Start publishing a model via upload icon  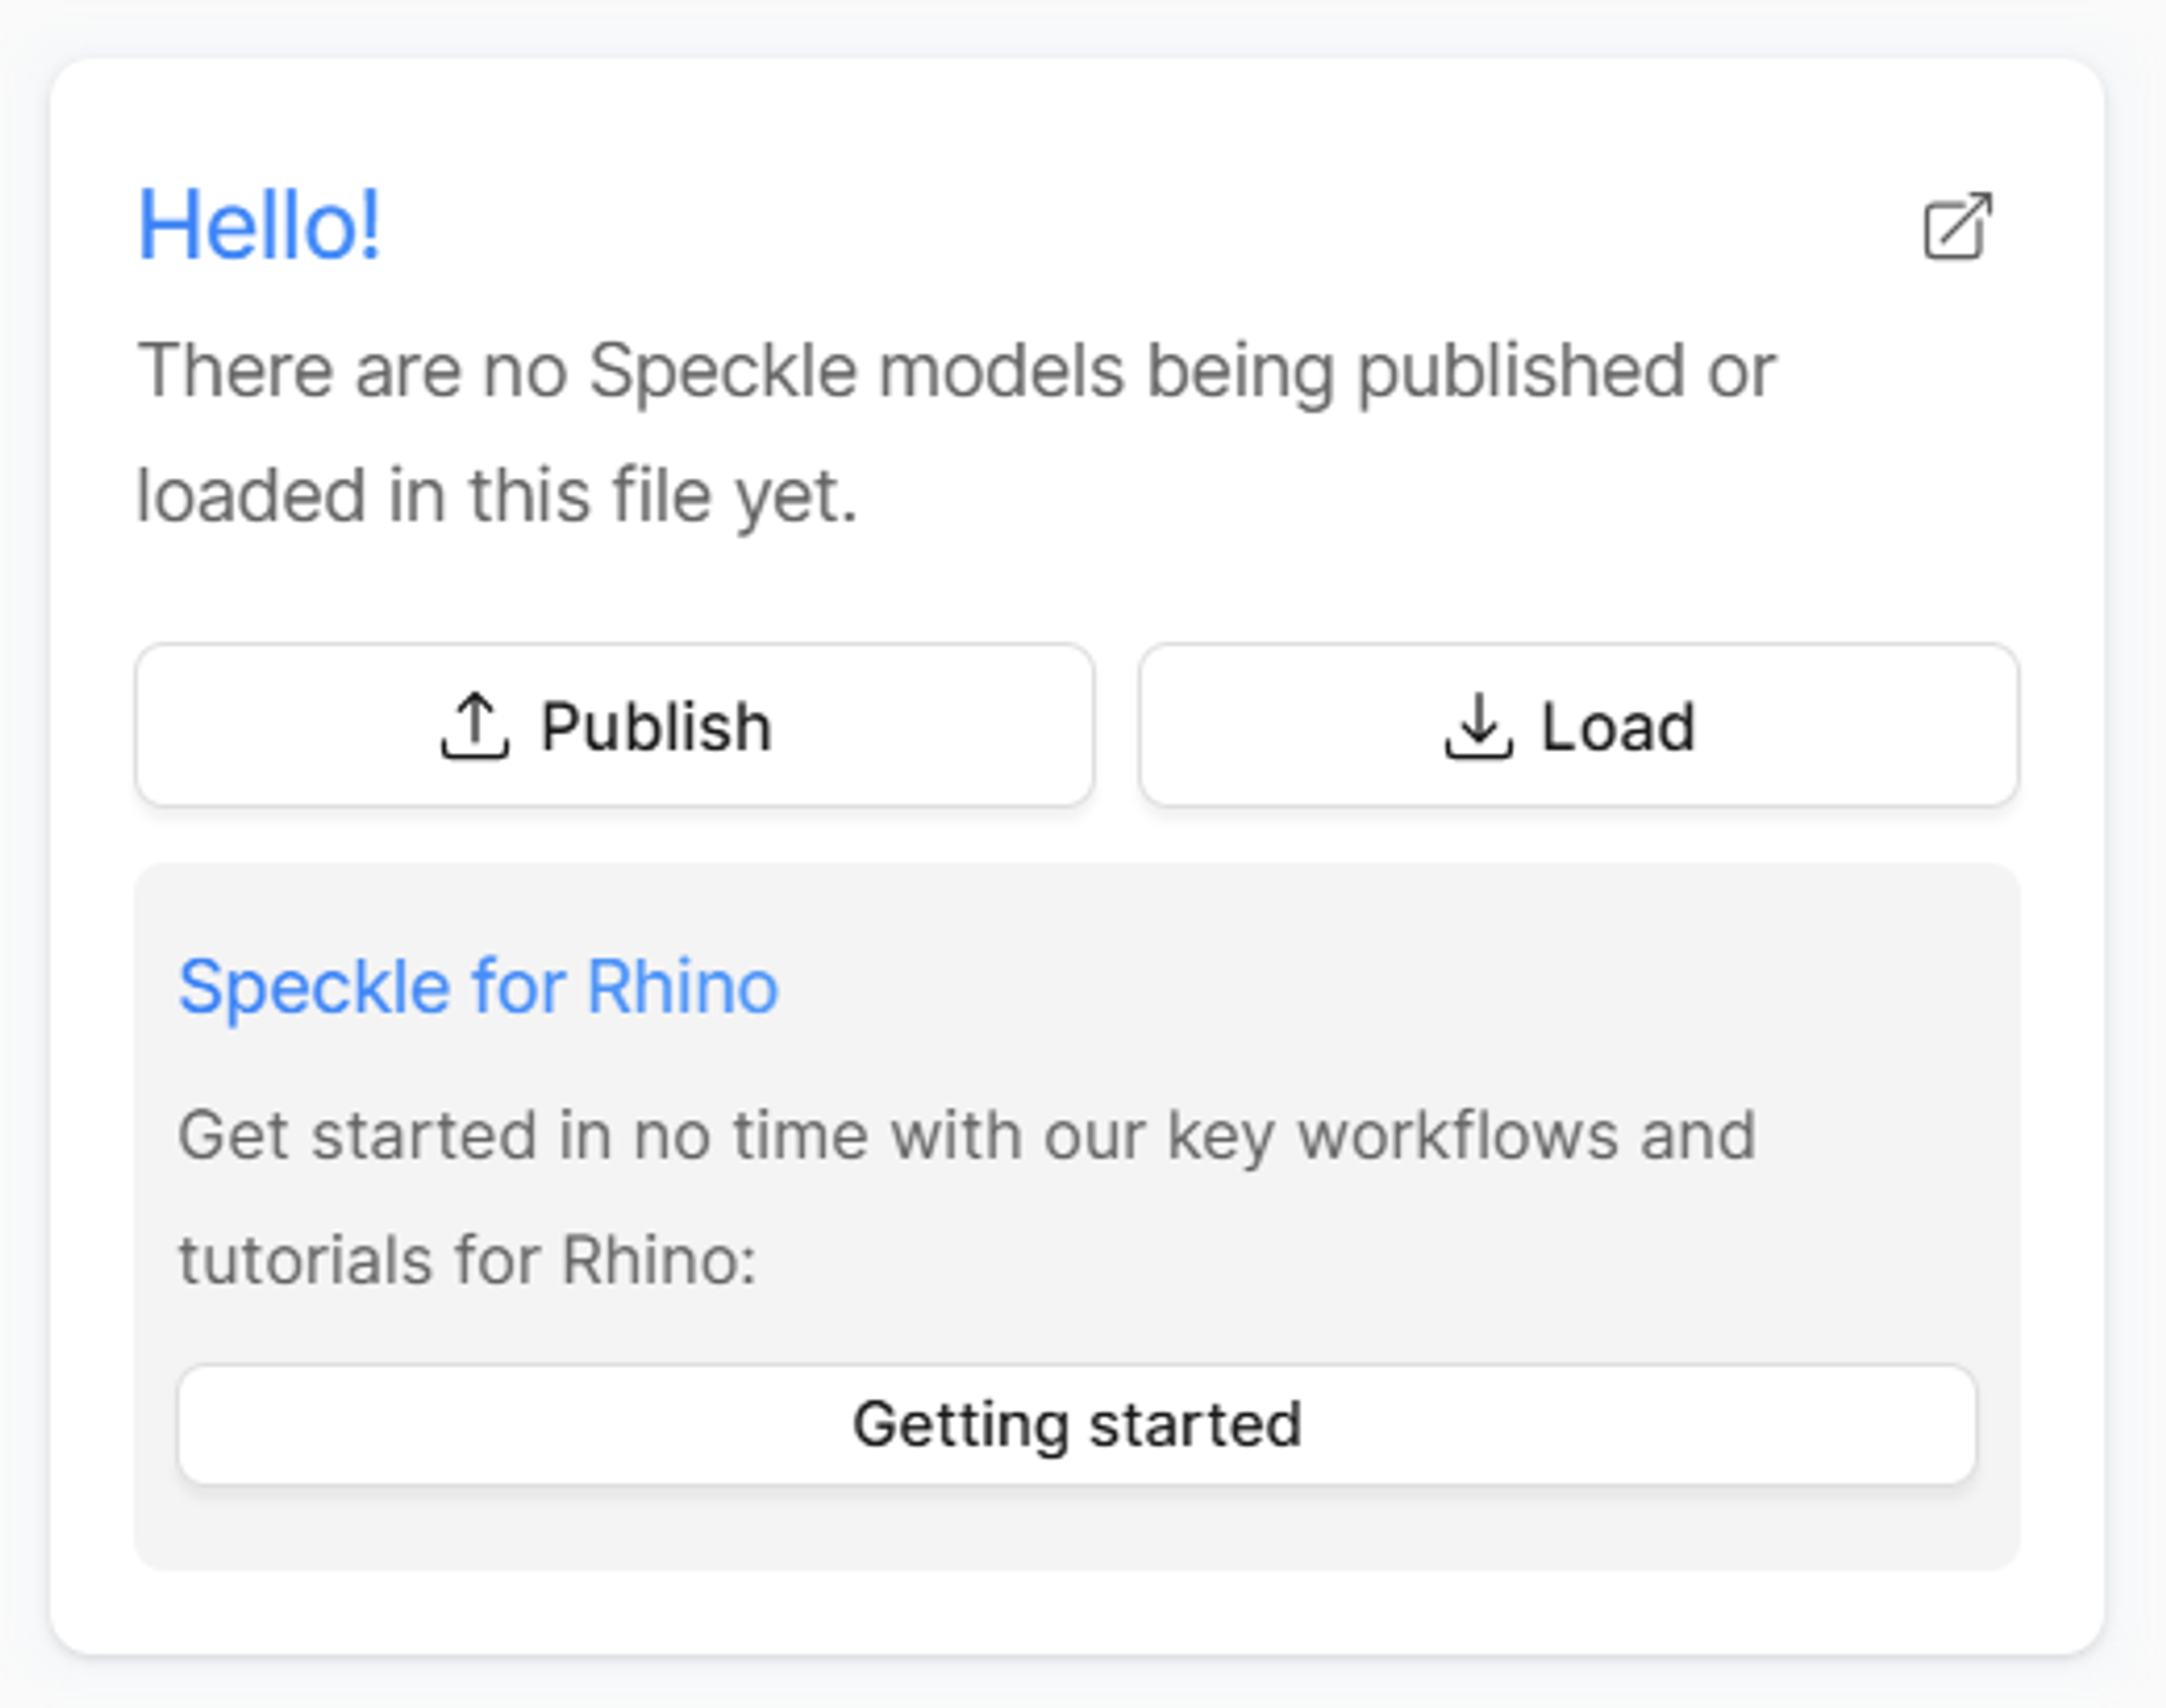pos(475,726)
